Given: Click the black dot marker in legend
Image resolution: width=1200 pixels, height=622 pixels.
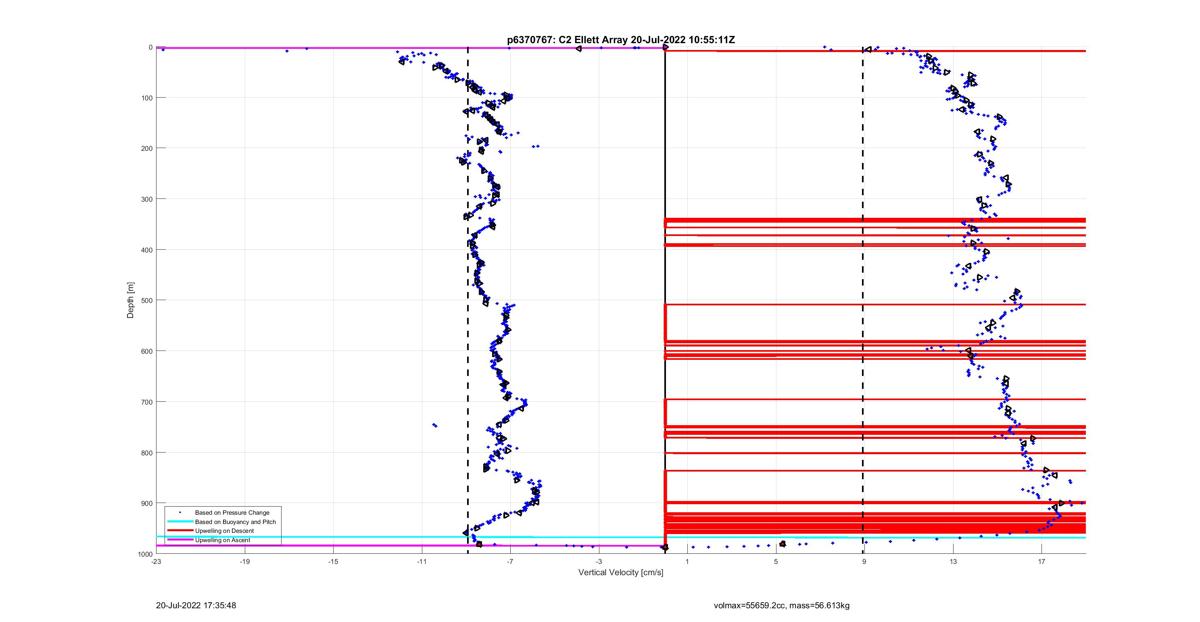Looking at the screenshot, I should coord(179,512).
